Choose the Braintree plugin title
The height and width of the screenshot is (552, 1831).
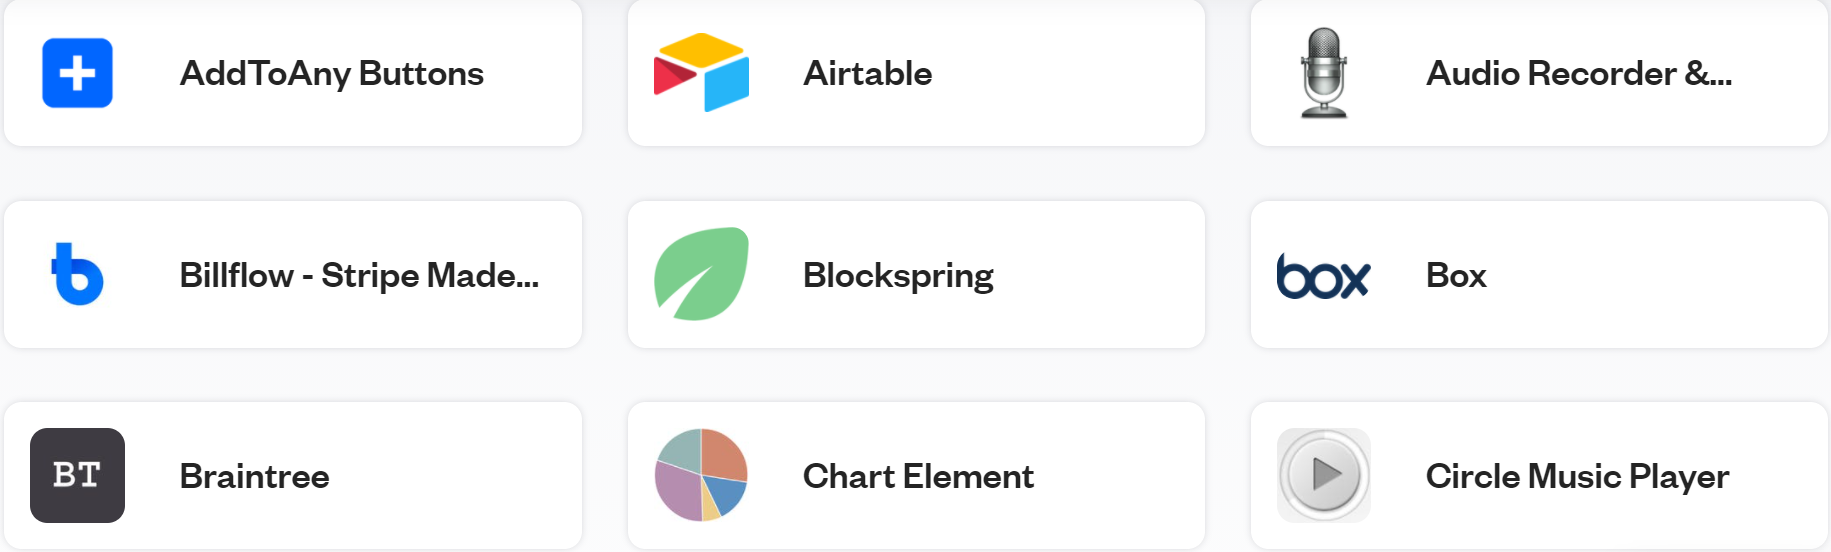click(x=254, y=476)
